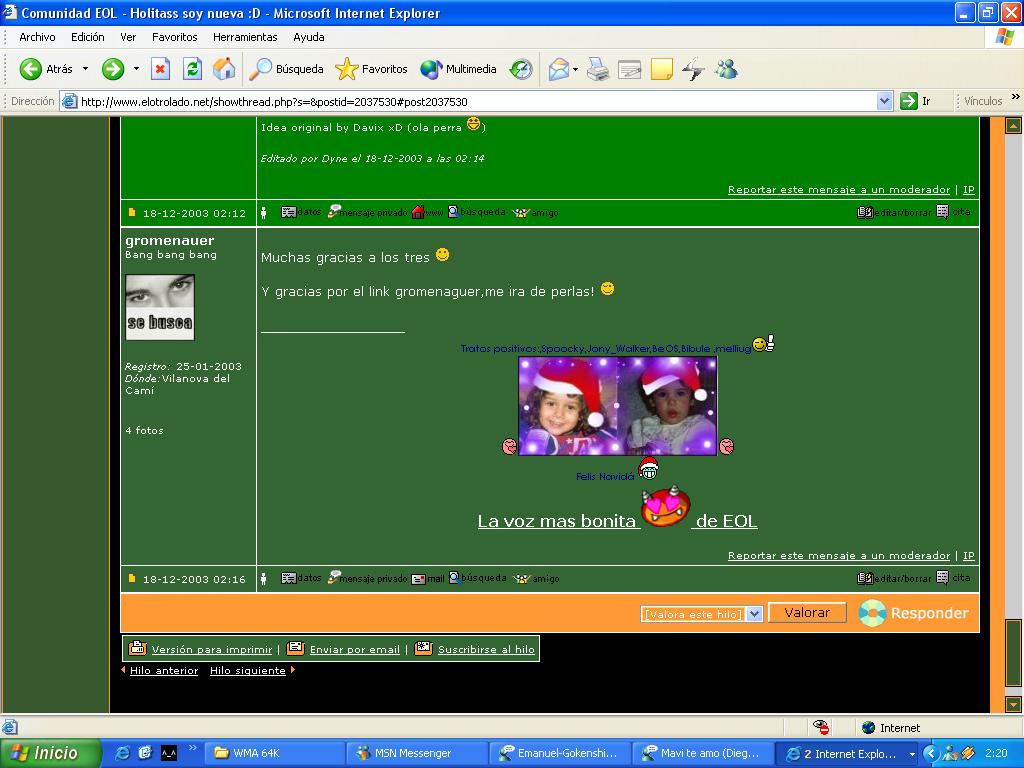Open the 'Valora este hilo' dropdown
Viewport: 1024px width, 768px height.
tap(701, 614)
